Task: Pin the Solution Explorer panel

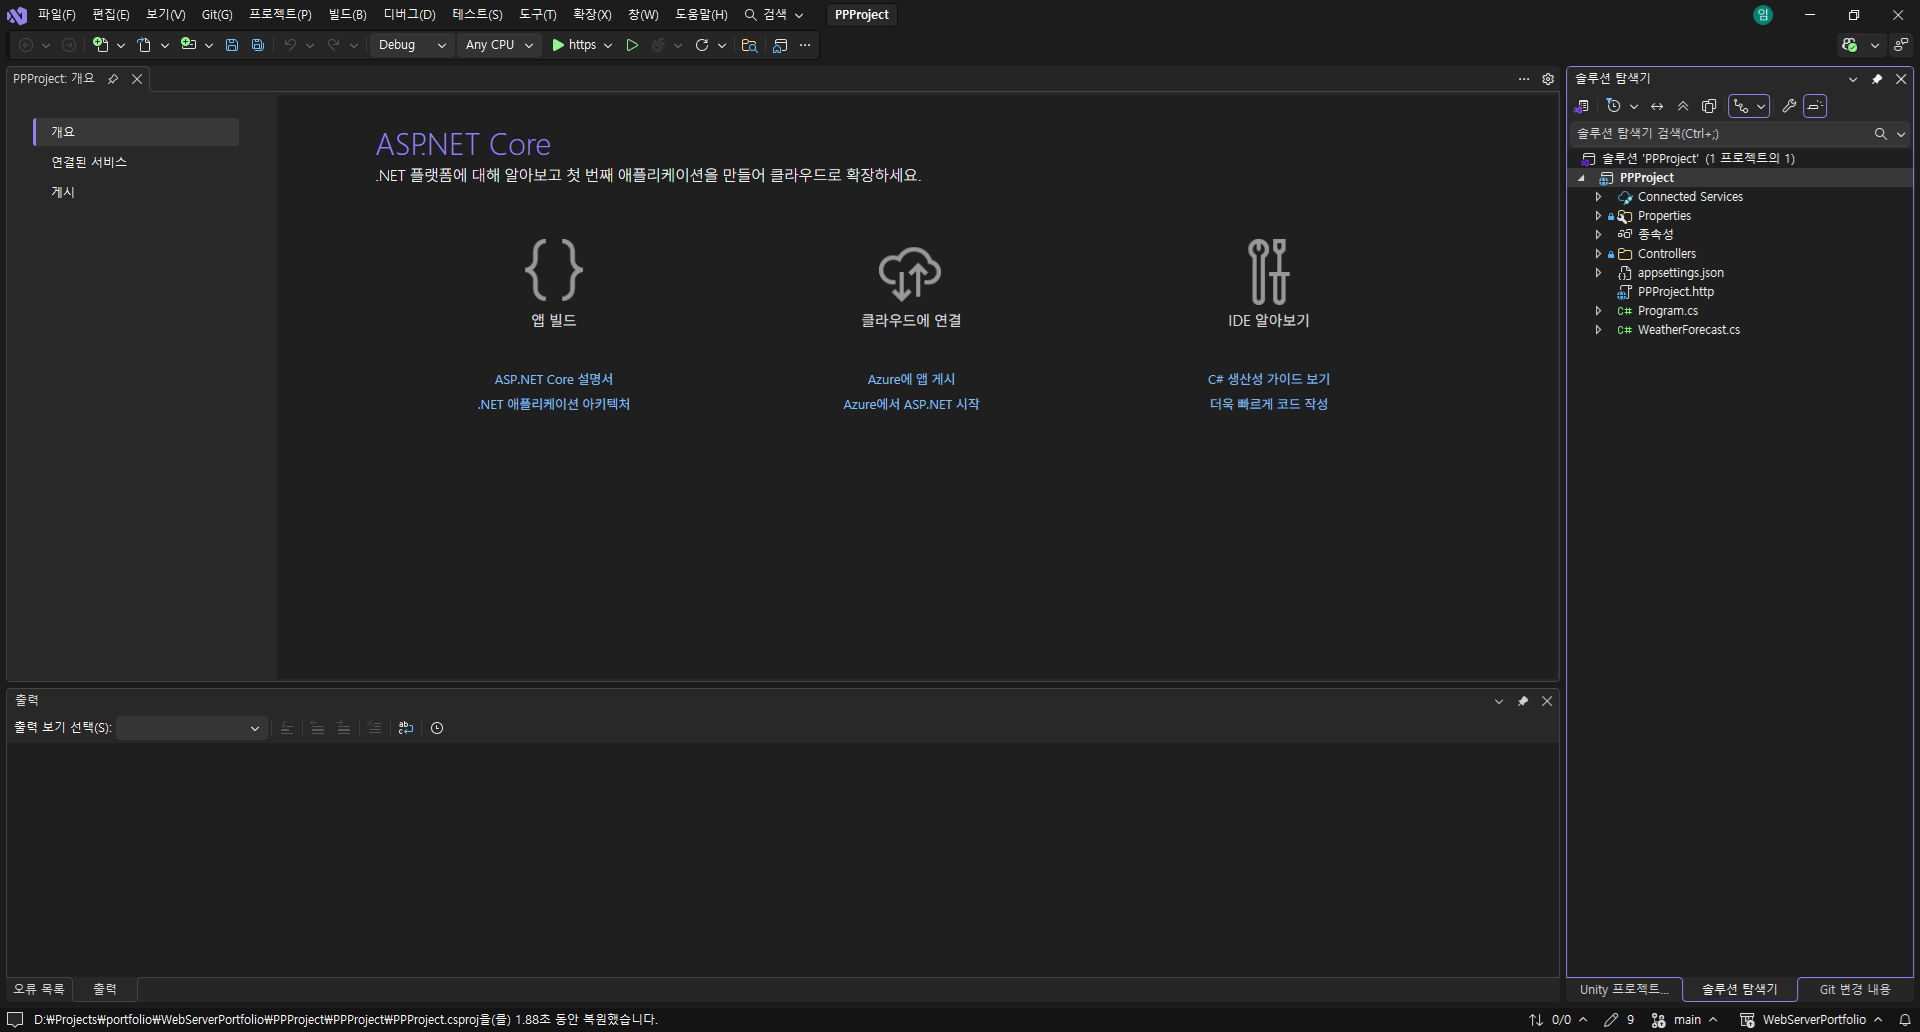Action: coord(1877,79)
